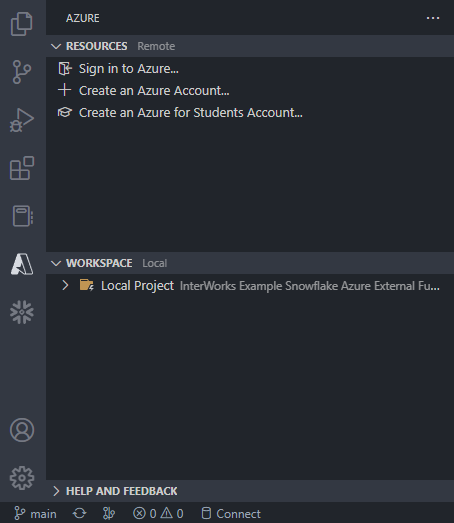Open the Source Control view
The height and width of the screenshot is (523, 454).
(22, 72)
